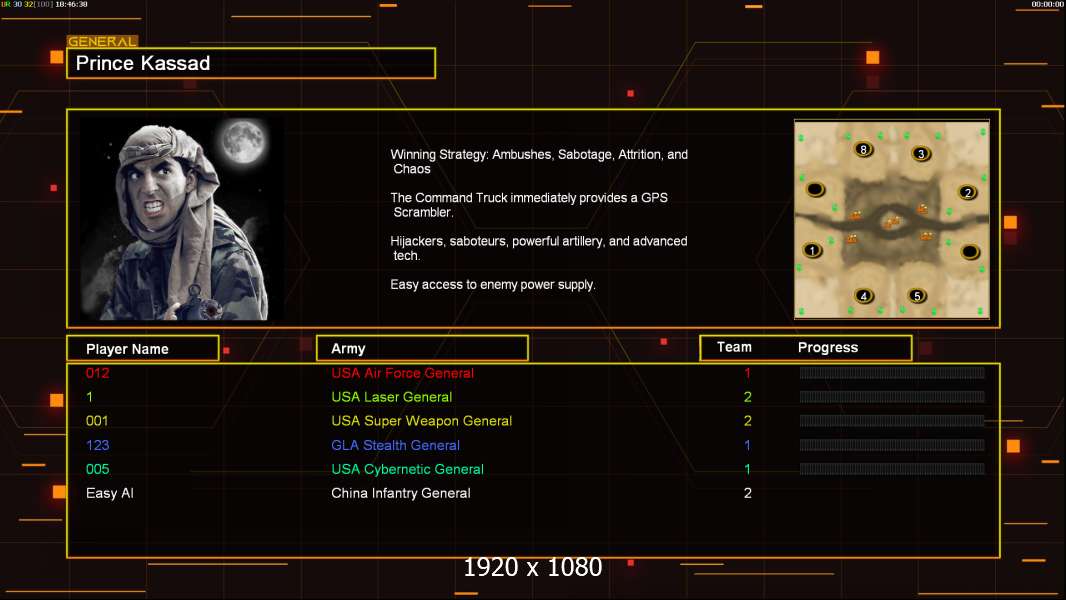Click USA Laser General army
Viewport: 1066px width, 600px height.
click(392, 397)
